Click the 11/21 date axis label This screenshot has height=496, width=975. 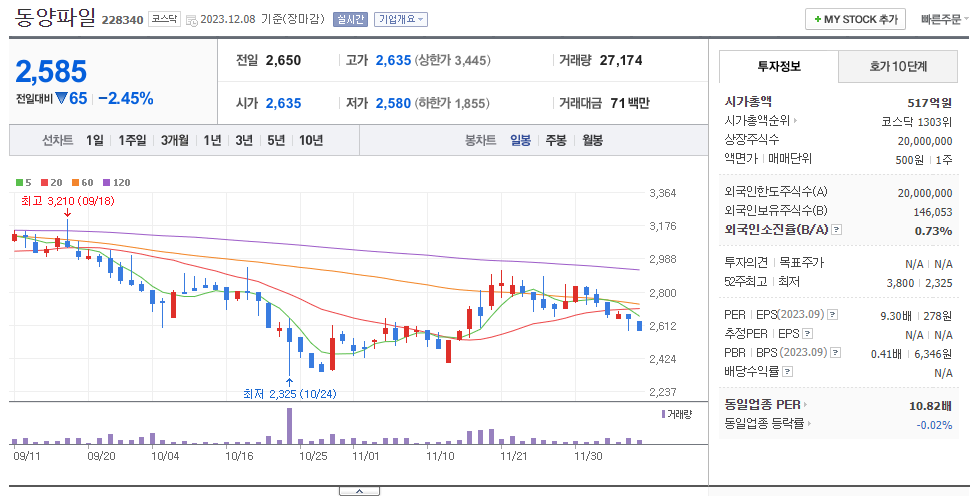pos(514,456)
